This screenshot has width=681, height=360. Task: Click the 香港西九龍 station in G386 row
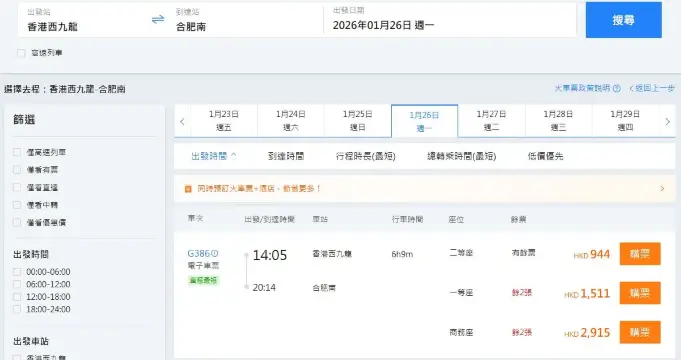coord(332,254)
